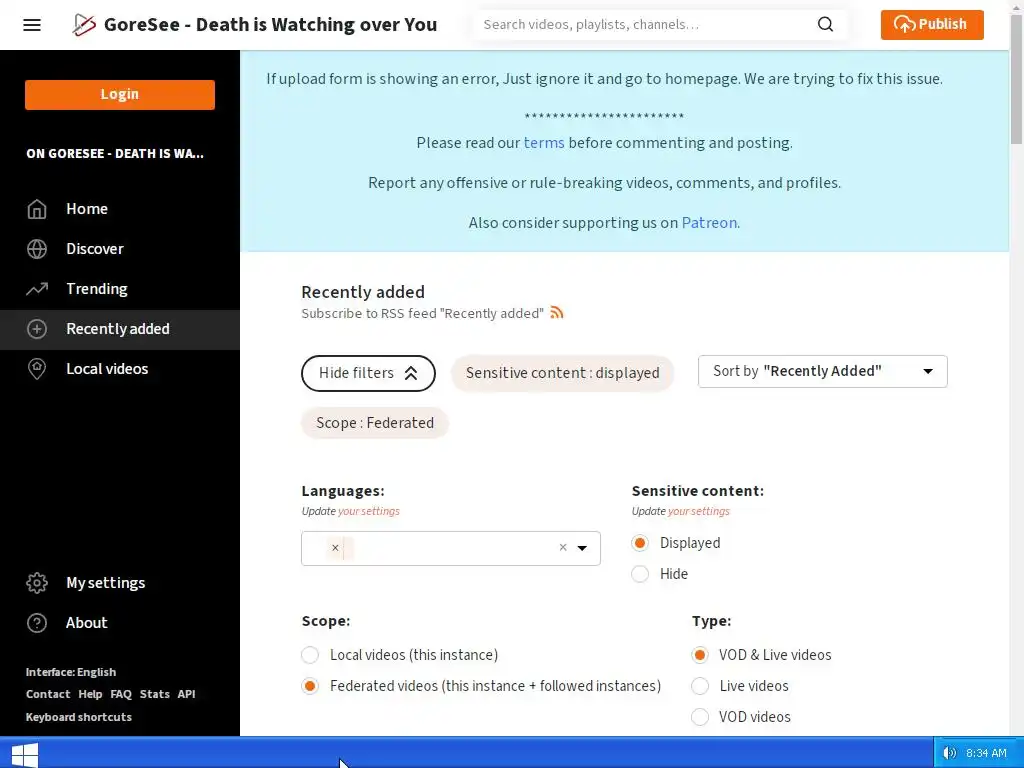Click the Local videos pin icon
1024x768 pixels.
click(37, 368)
